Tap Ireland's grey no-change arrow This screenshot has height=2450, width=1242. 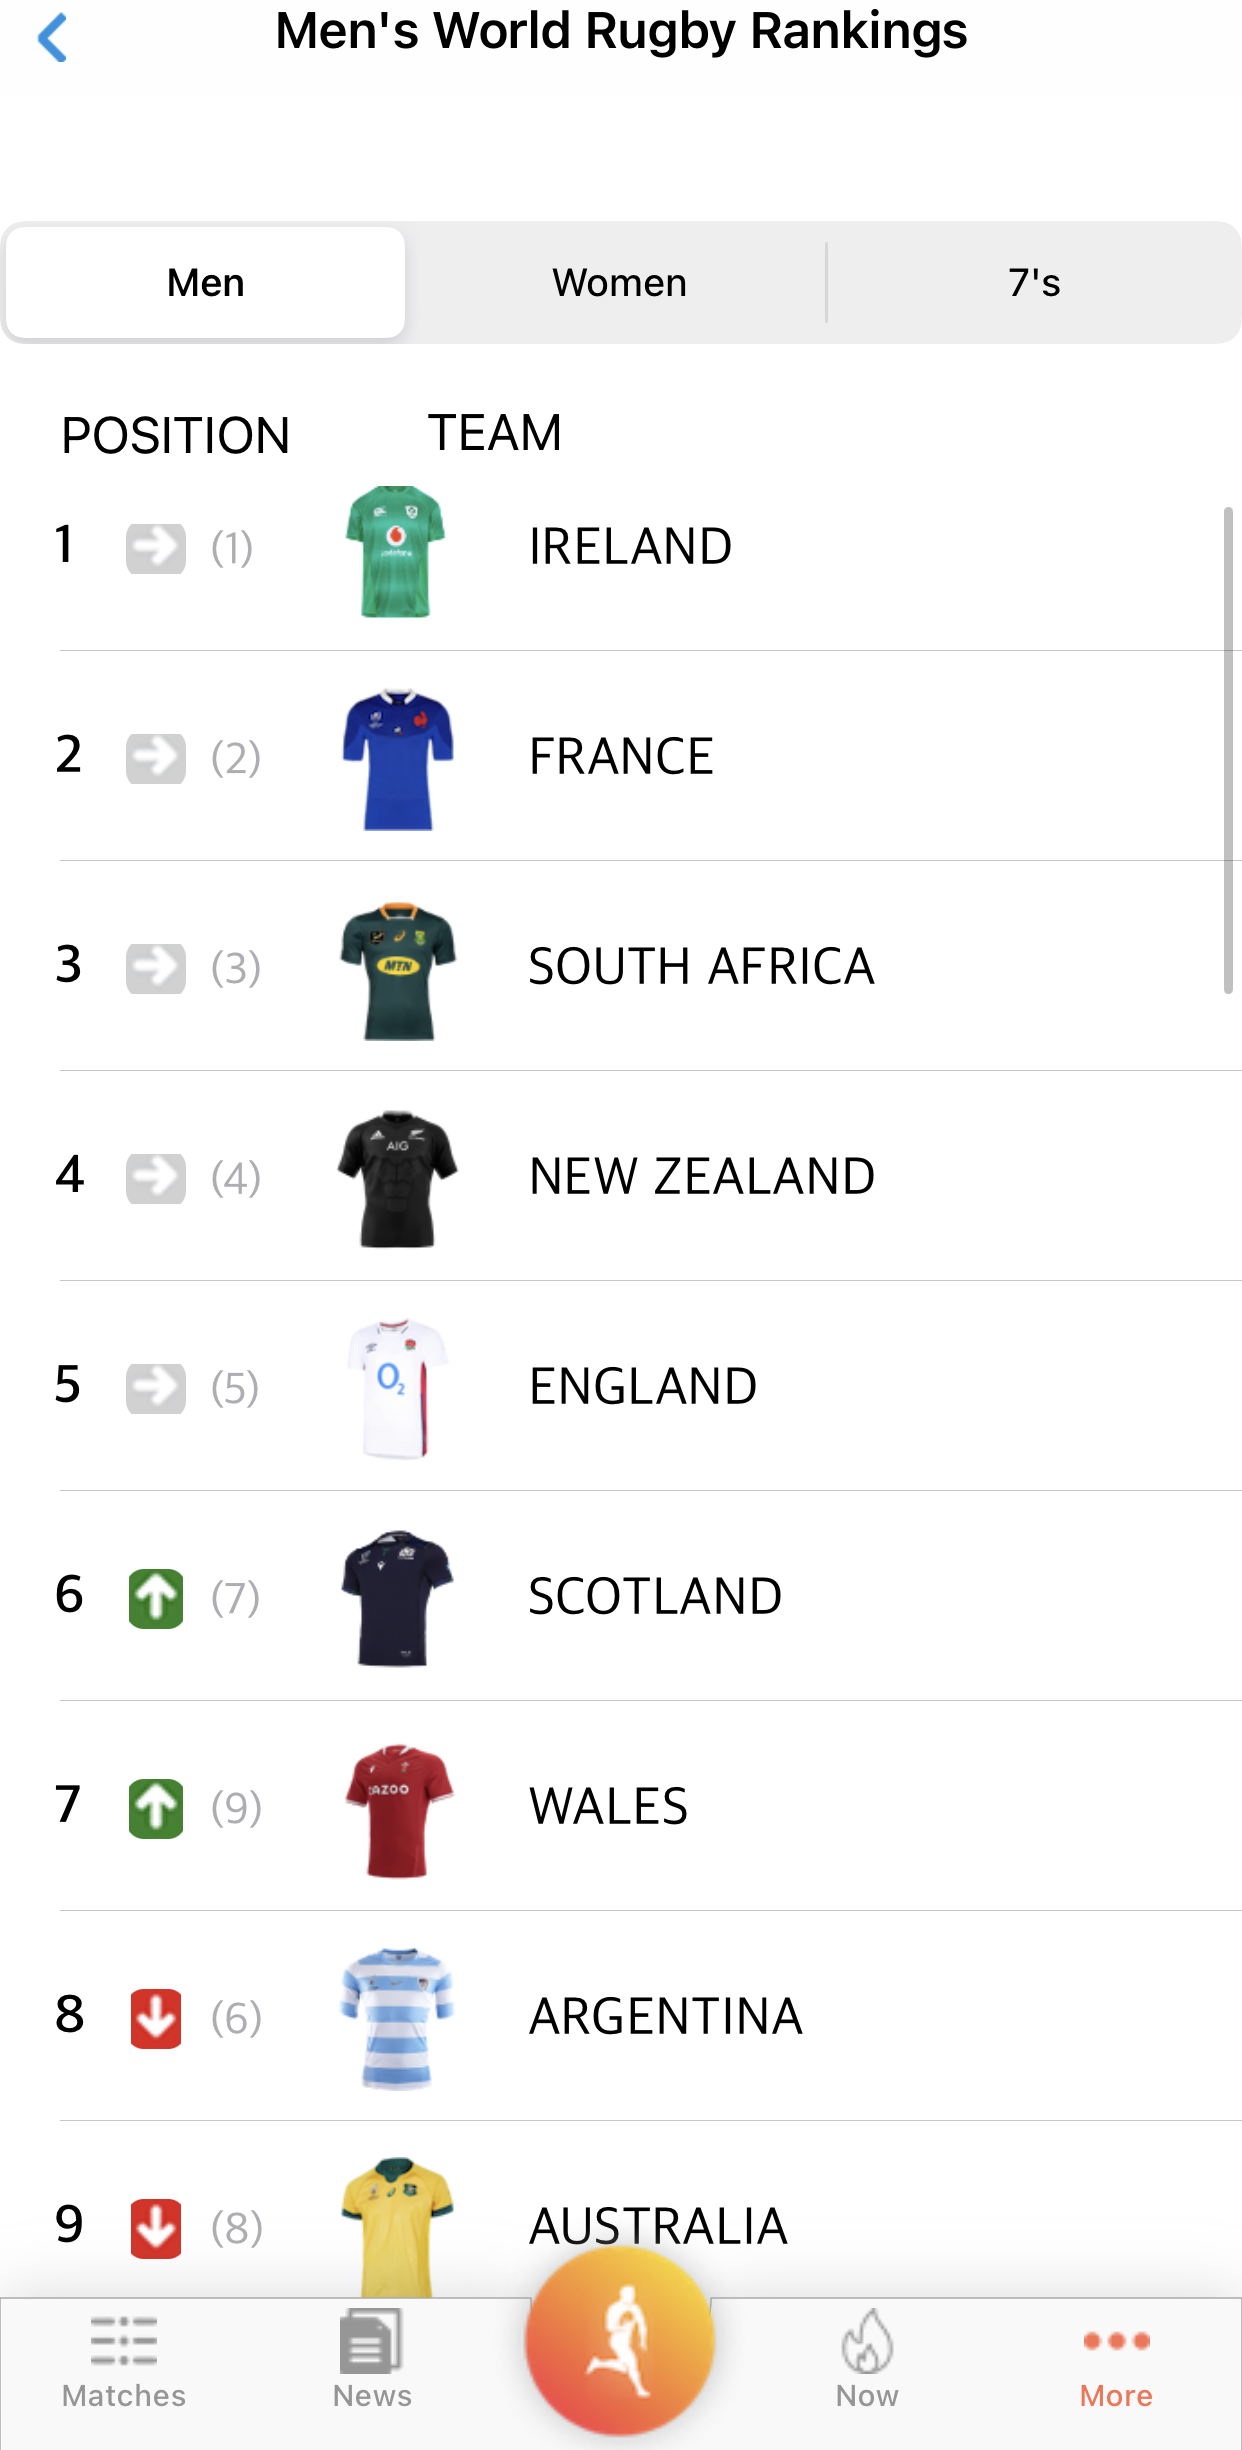coord(156,548)
